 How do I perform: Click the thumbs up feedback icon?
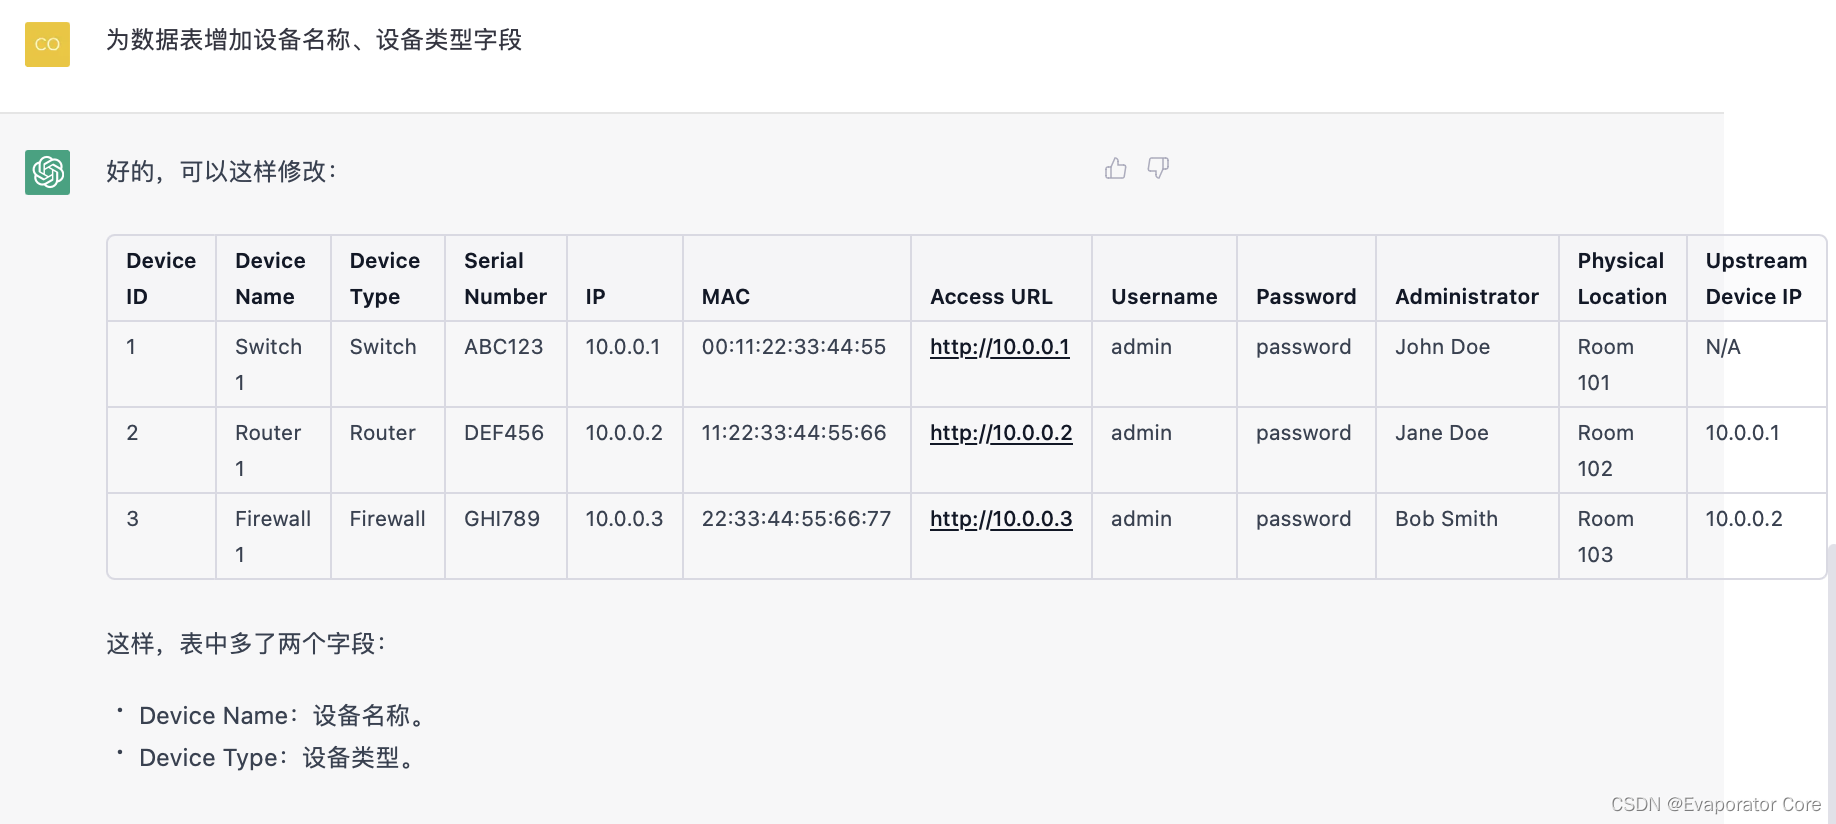1115,169
